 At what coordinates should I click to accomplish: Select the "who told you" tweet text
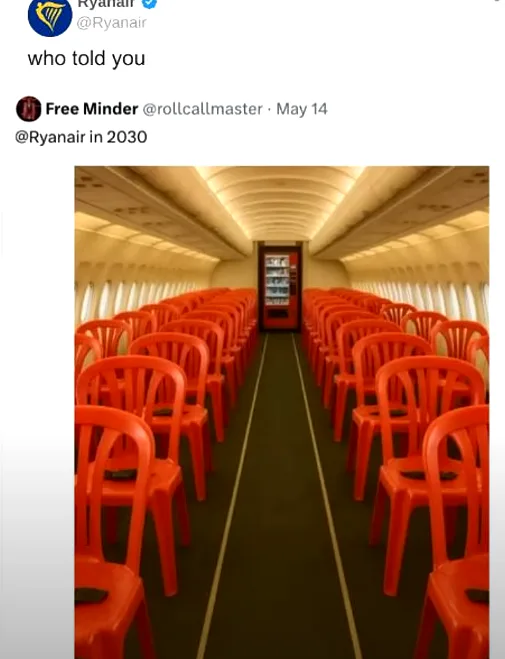coord(87,58)
